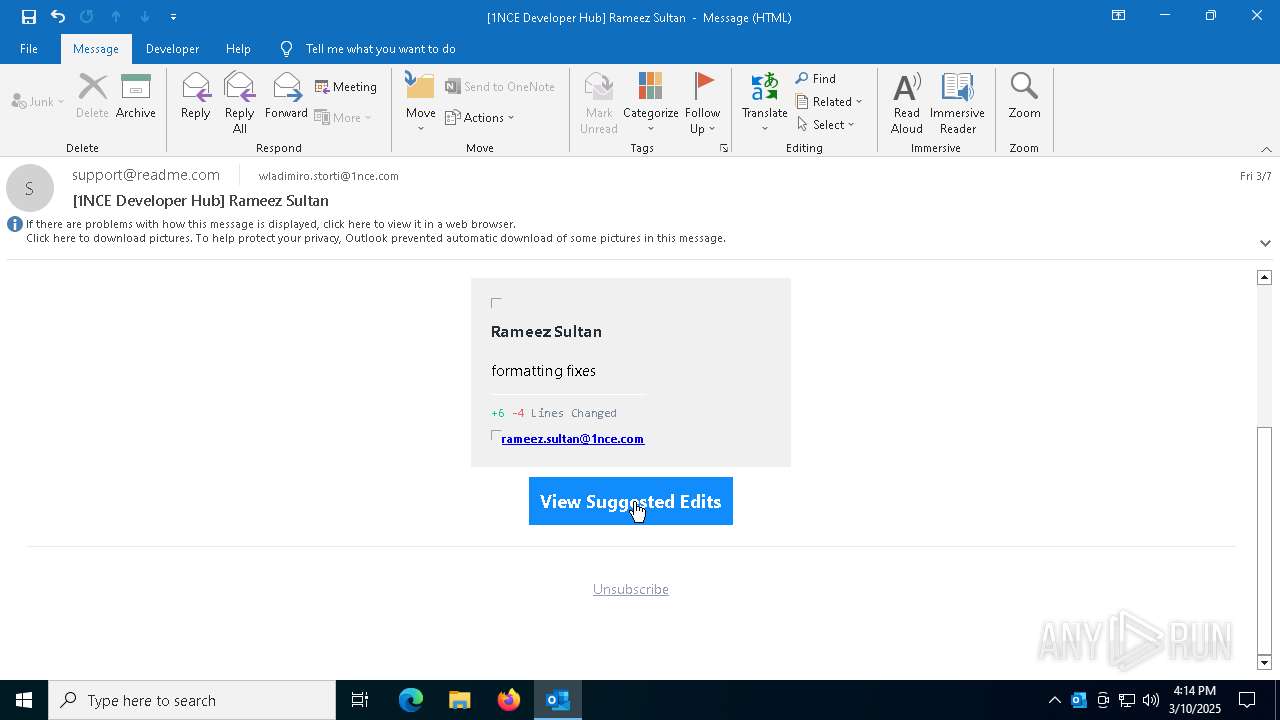
Task: Categorize this message
Action: [651, 103]
